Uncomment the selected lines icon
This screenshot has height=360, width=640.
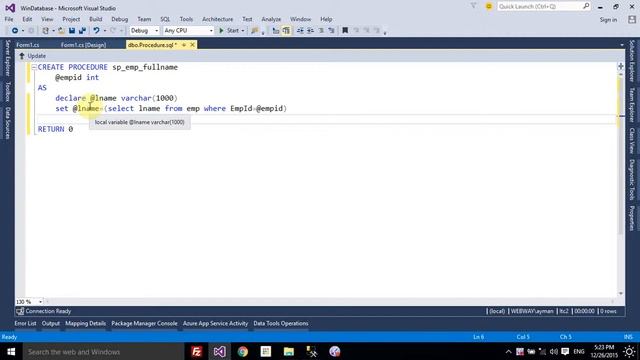(x=331, y=31)
